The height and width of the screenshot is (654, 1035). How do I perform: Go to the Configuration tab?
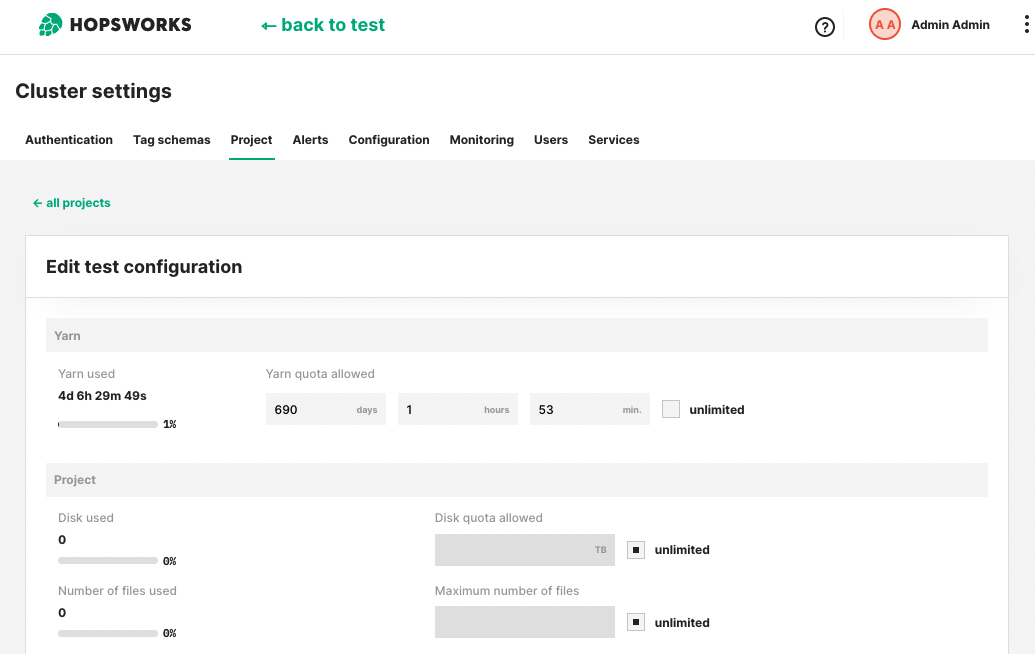pos(389,140)
